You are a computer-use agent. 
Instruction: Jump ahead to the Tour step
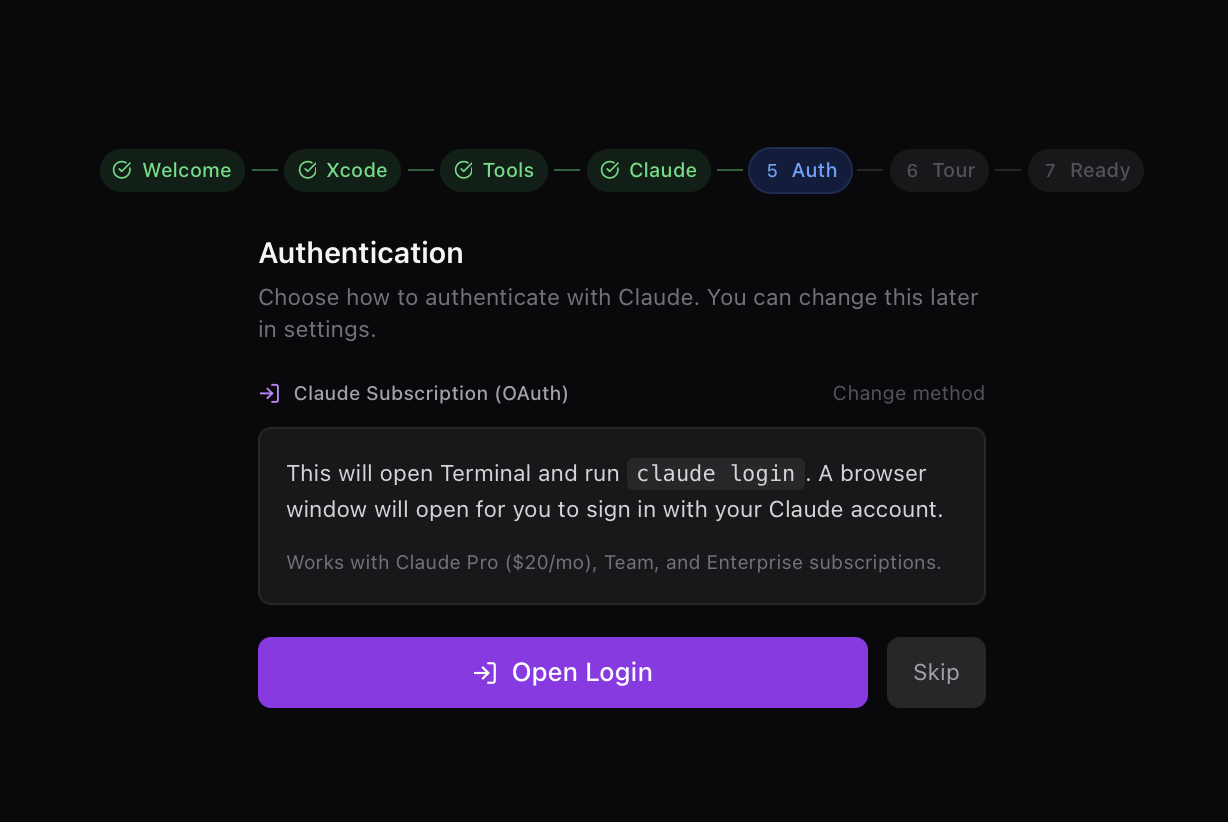[939, 170]
